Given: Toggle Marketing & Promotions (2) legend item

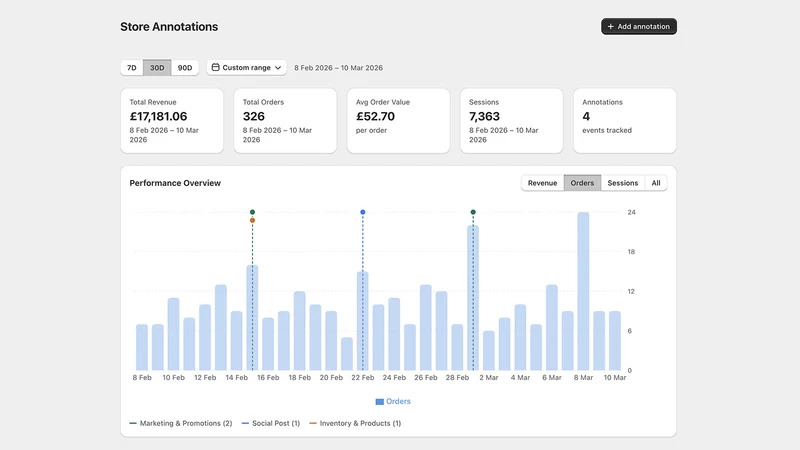Looking at the screenshot, I should (x=181, y=423).
